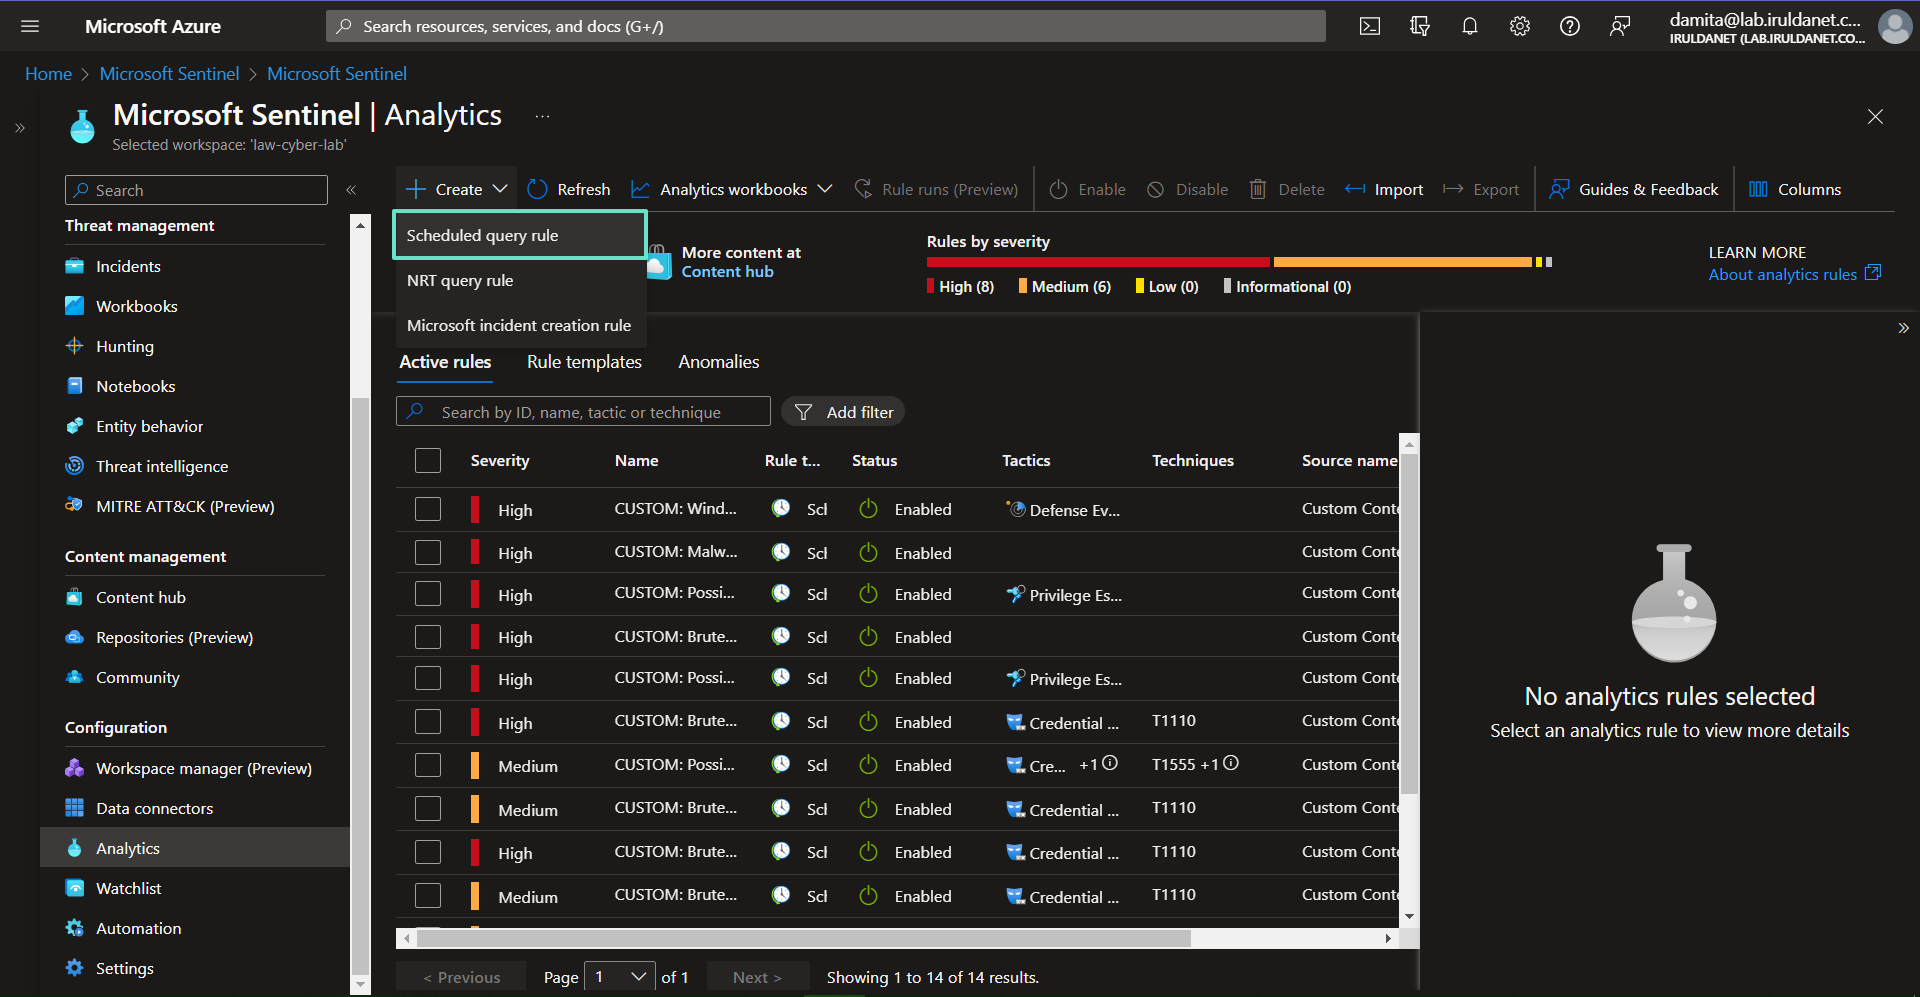Click the High (8) severity legend swatch

point(931,286)
